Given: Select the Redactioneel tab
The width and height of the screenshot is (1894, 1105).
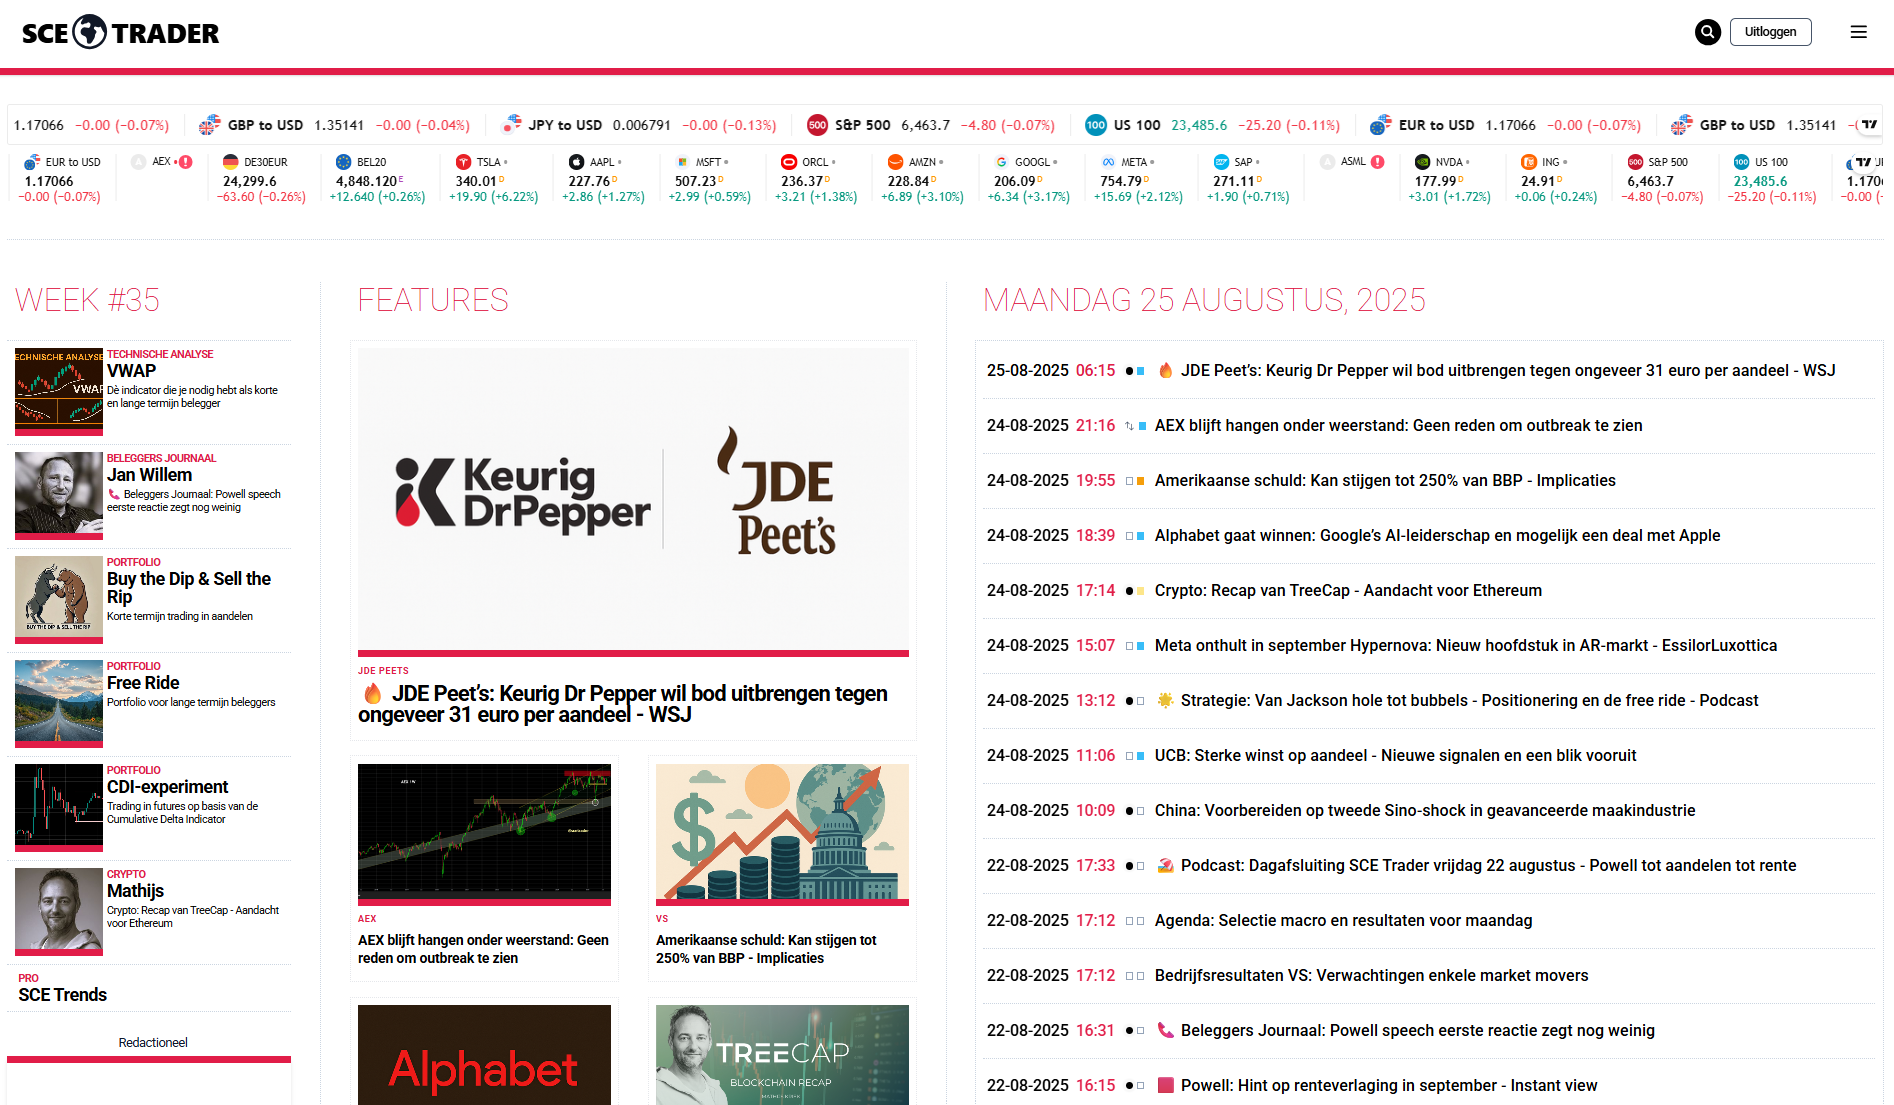Looking at the screenshot, I should 153,1042.
